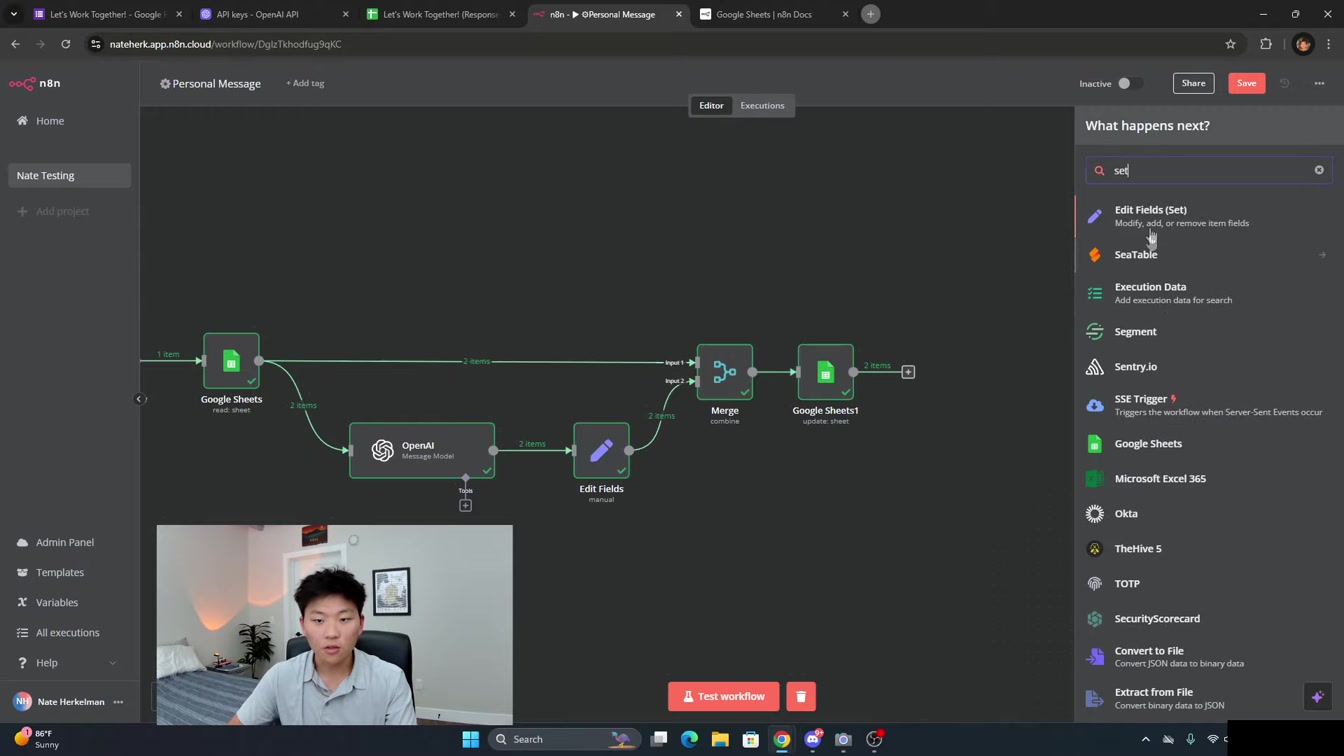This screenshot has width=1344, height=756.
Task: Reload the browser page
Action: 66,44
